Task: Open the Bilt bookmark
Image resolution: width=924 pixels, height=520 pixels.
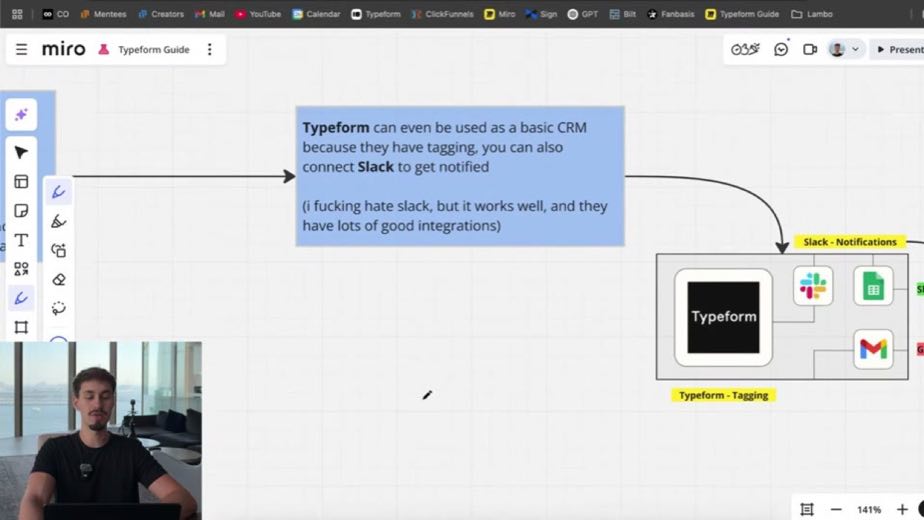Action: click(623, 14)
